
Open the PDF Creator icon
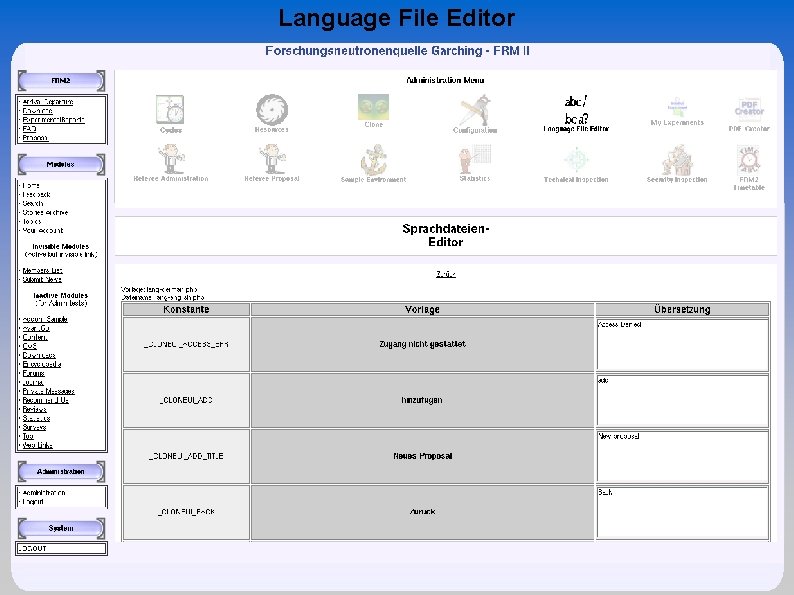[749, 109]
